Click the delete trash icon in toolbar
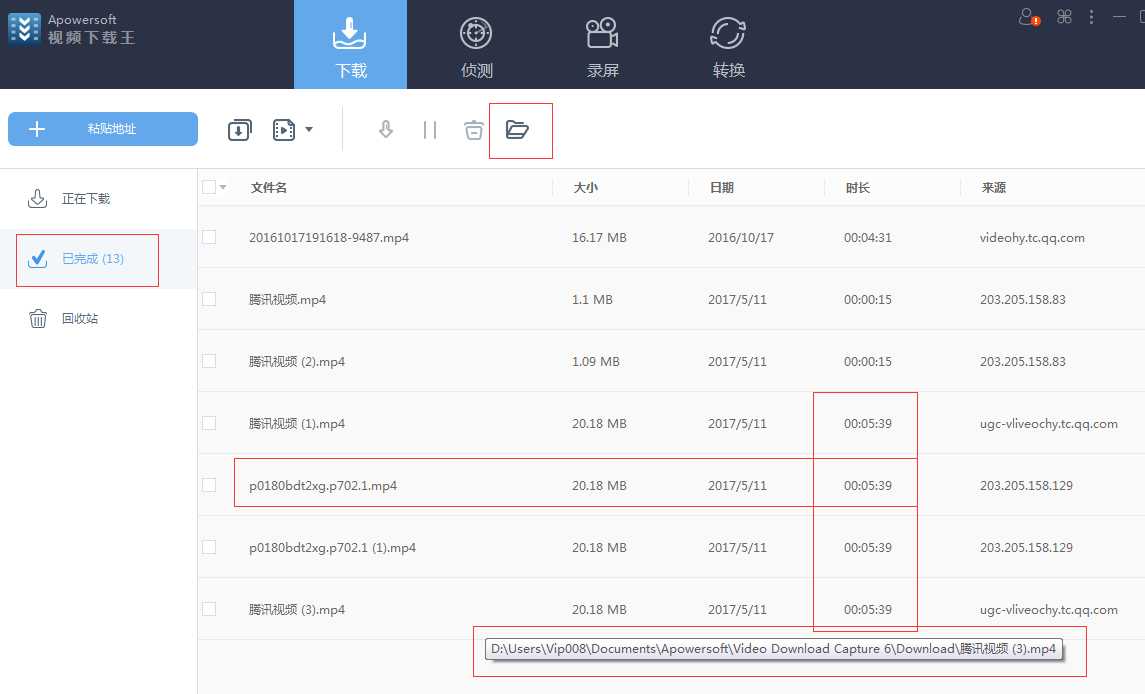The width and height of the screenshot is (1145, 694). point(473,130)
